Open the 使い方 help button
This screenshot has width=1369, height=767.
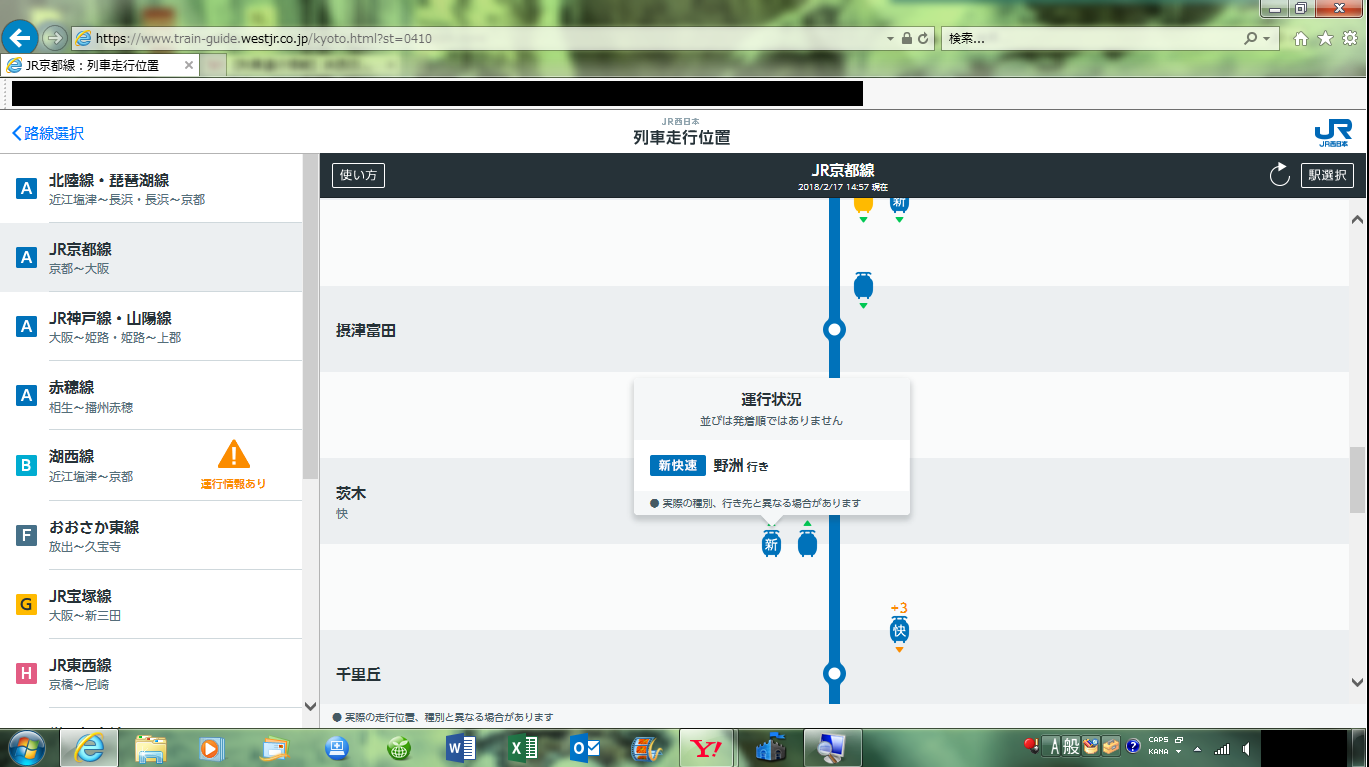point(358,175)
